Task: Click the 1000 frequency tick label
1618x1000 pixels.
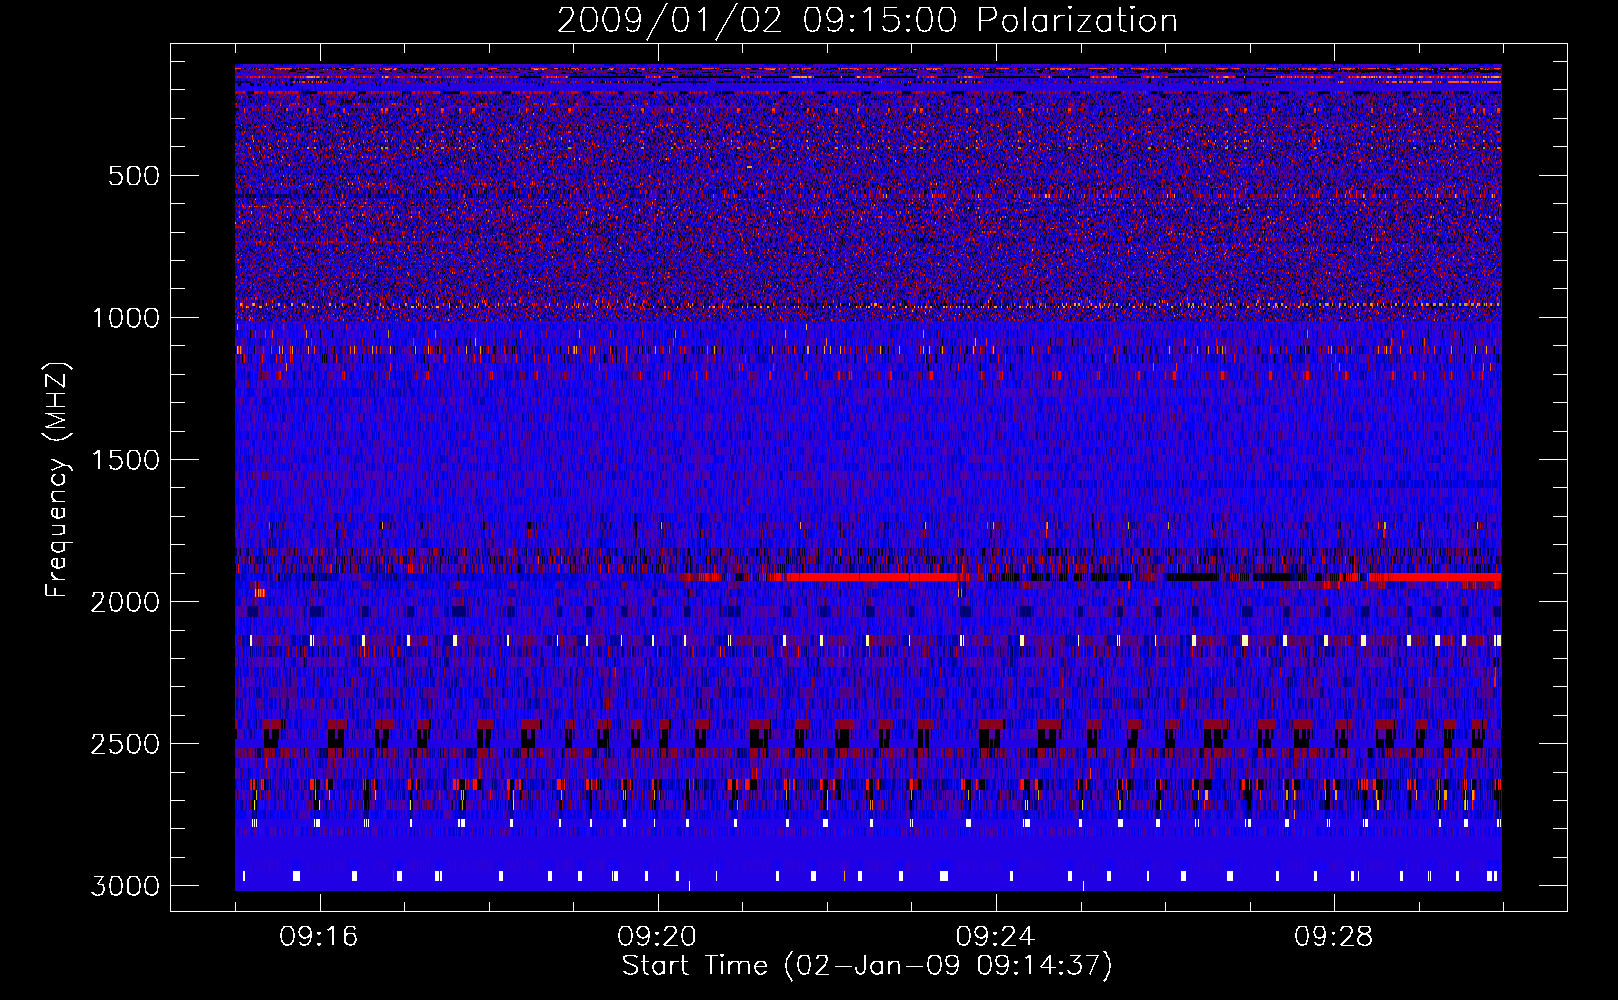Action: (x=126, y=318)
